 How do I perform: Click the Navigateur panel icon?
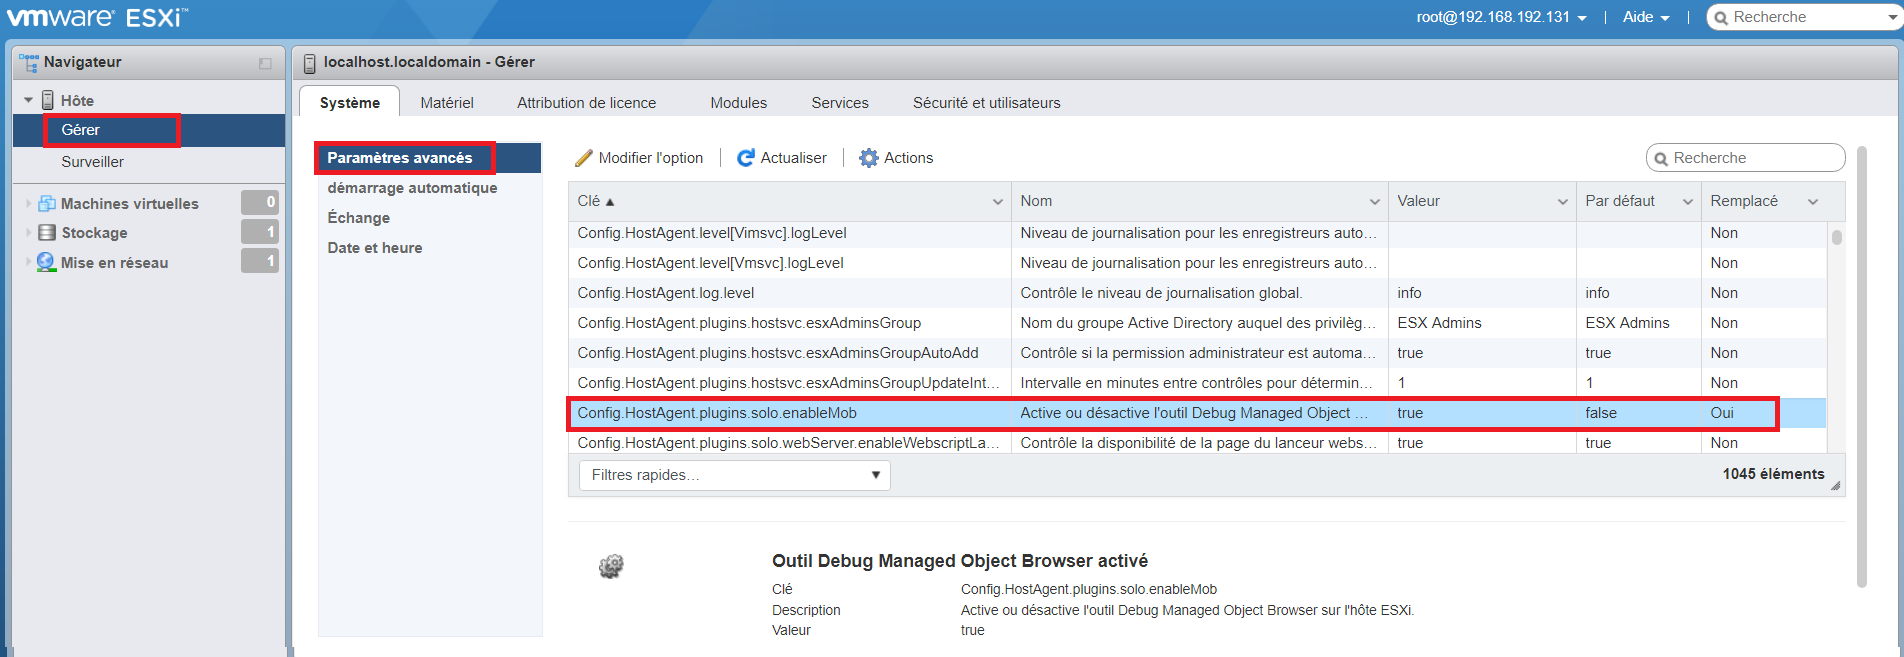(29, 62)
